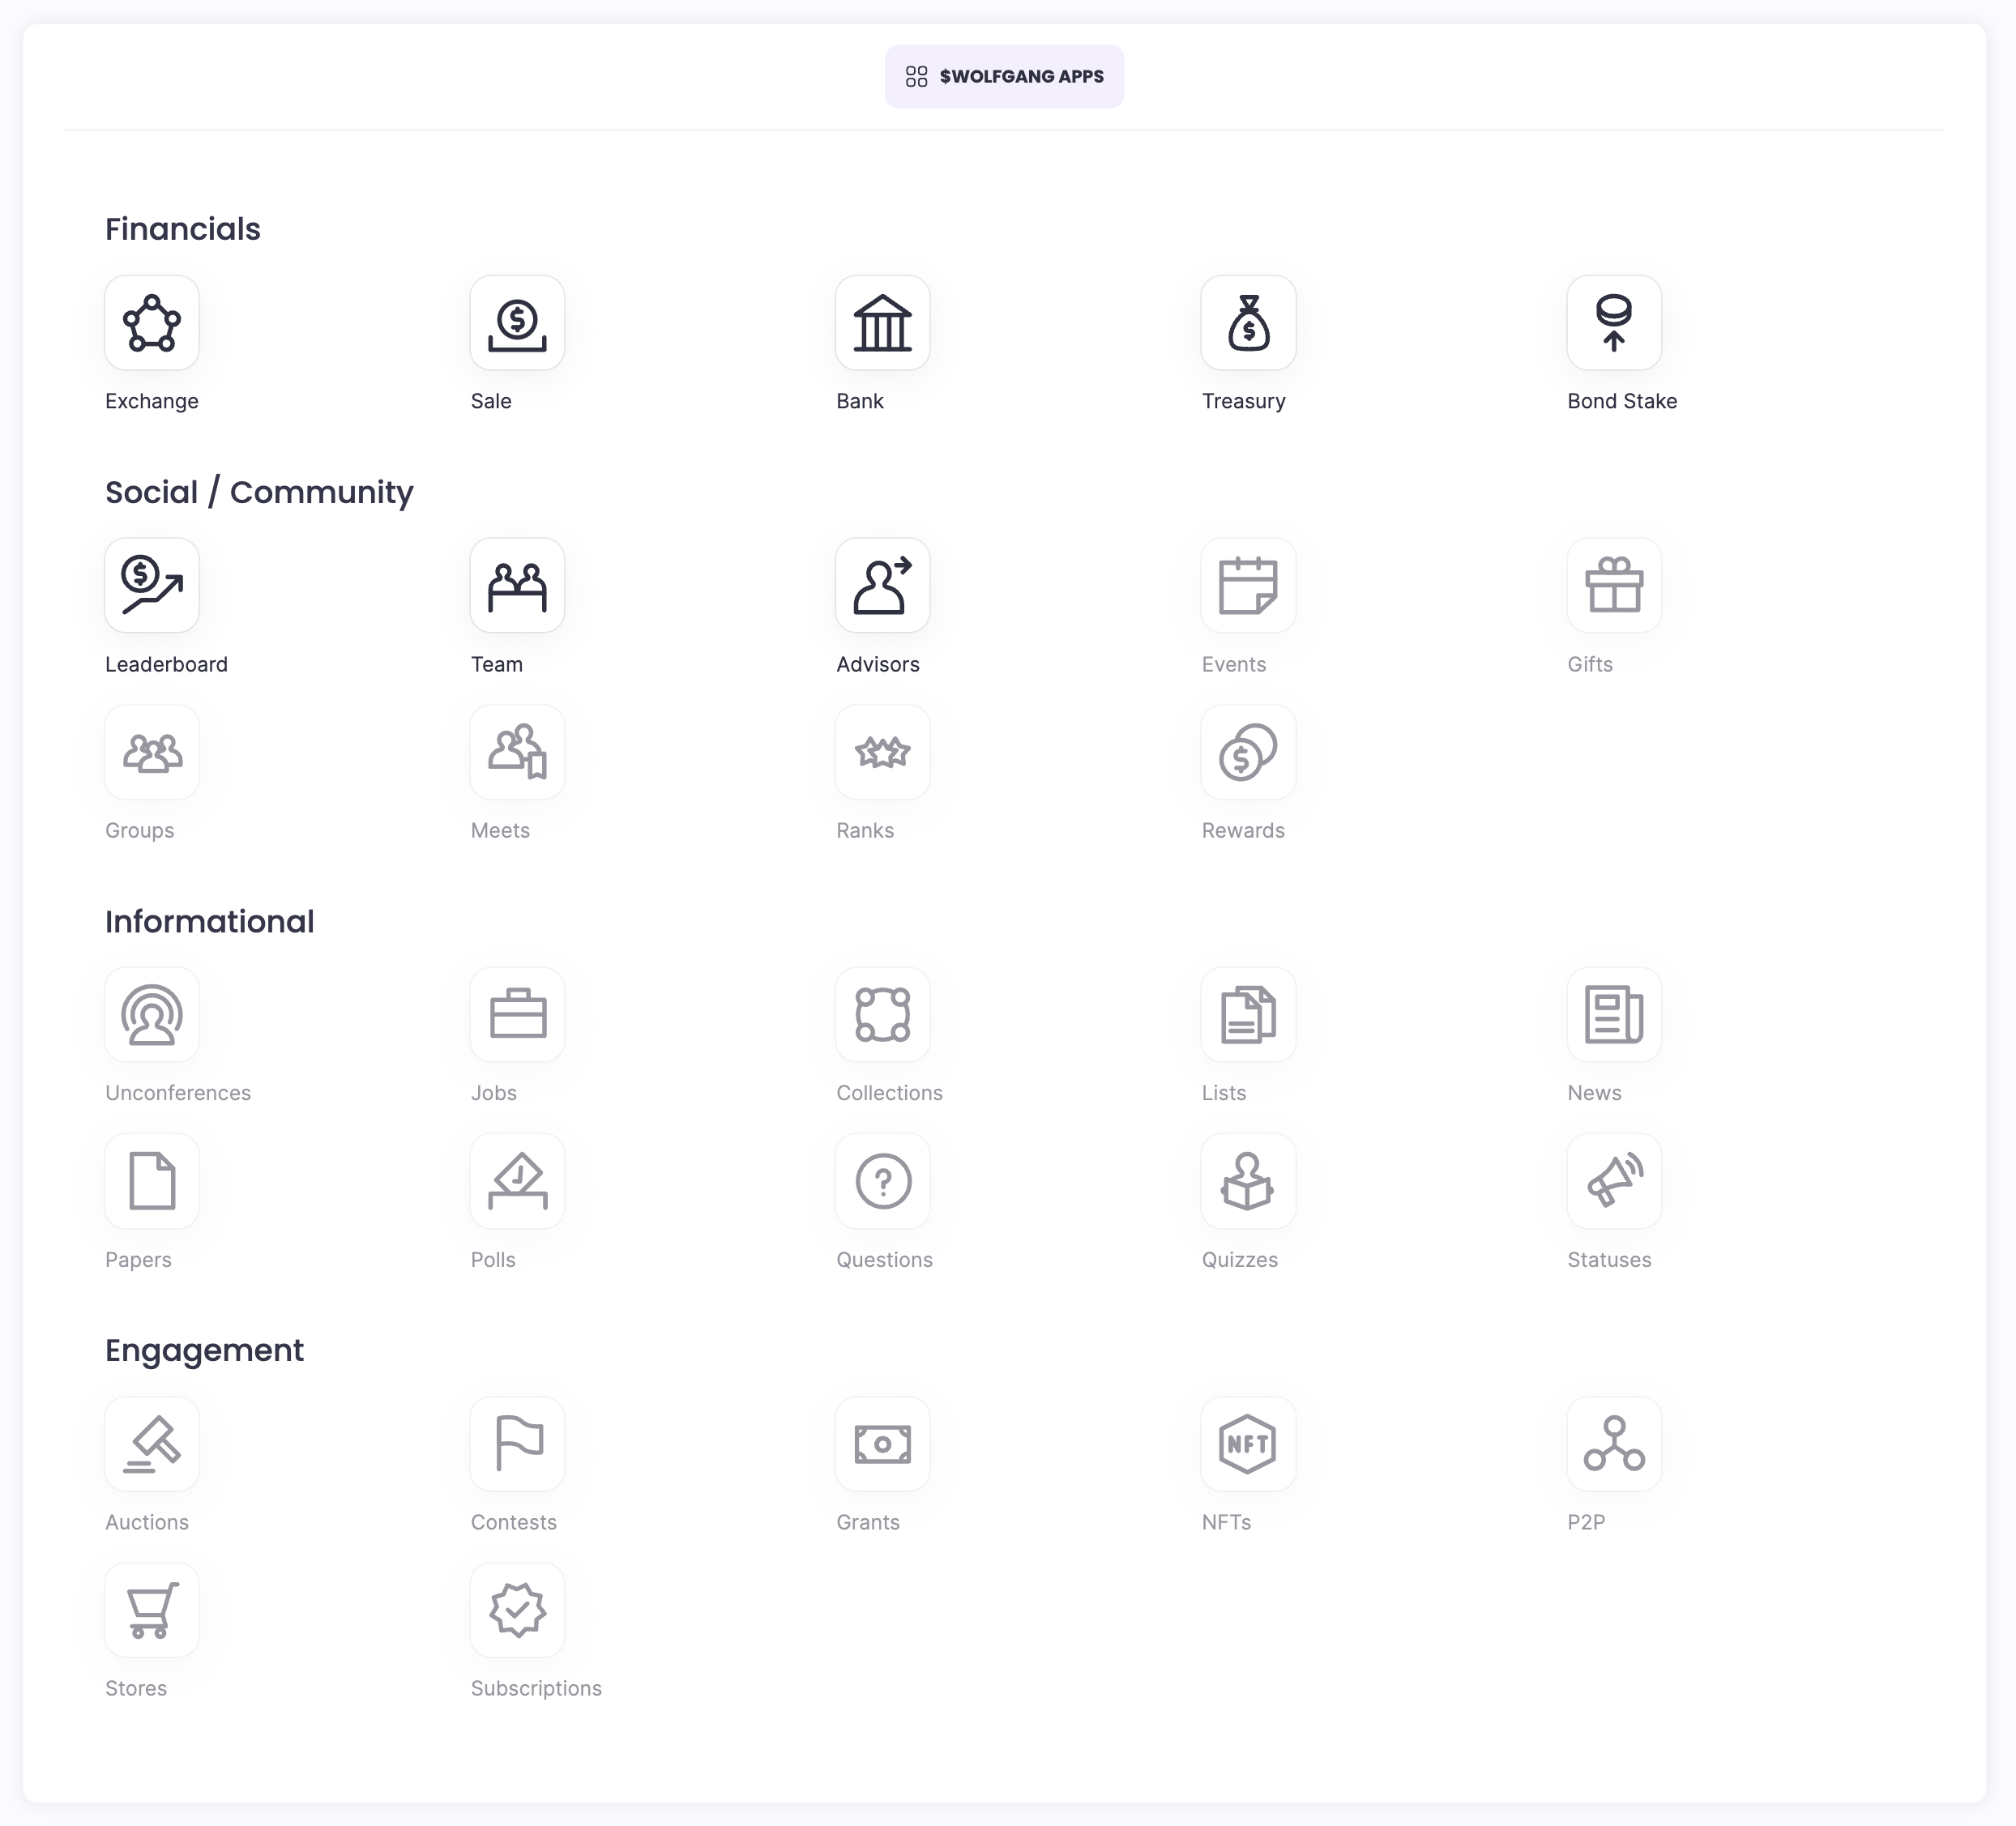The image size is (2016, 1826).
Task: Open the Events calendar icon
Action: click(x=1248, y=586)
